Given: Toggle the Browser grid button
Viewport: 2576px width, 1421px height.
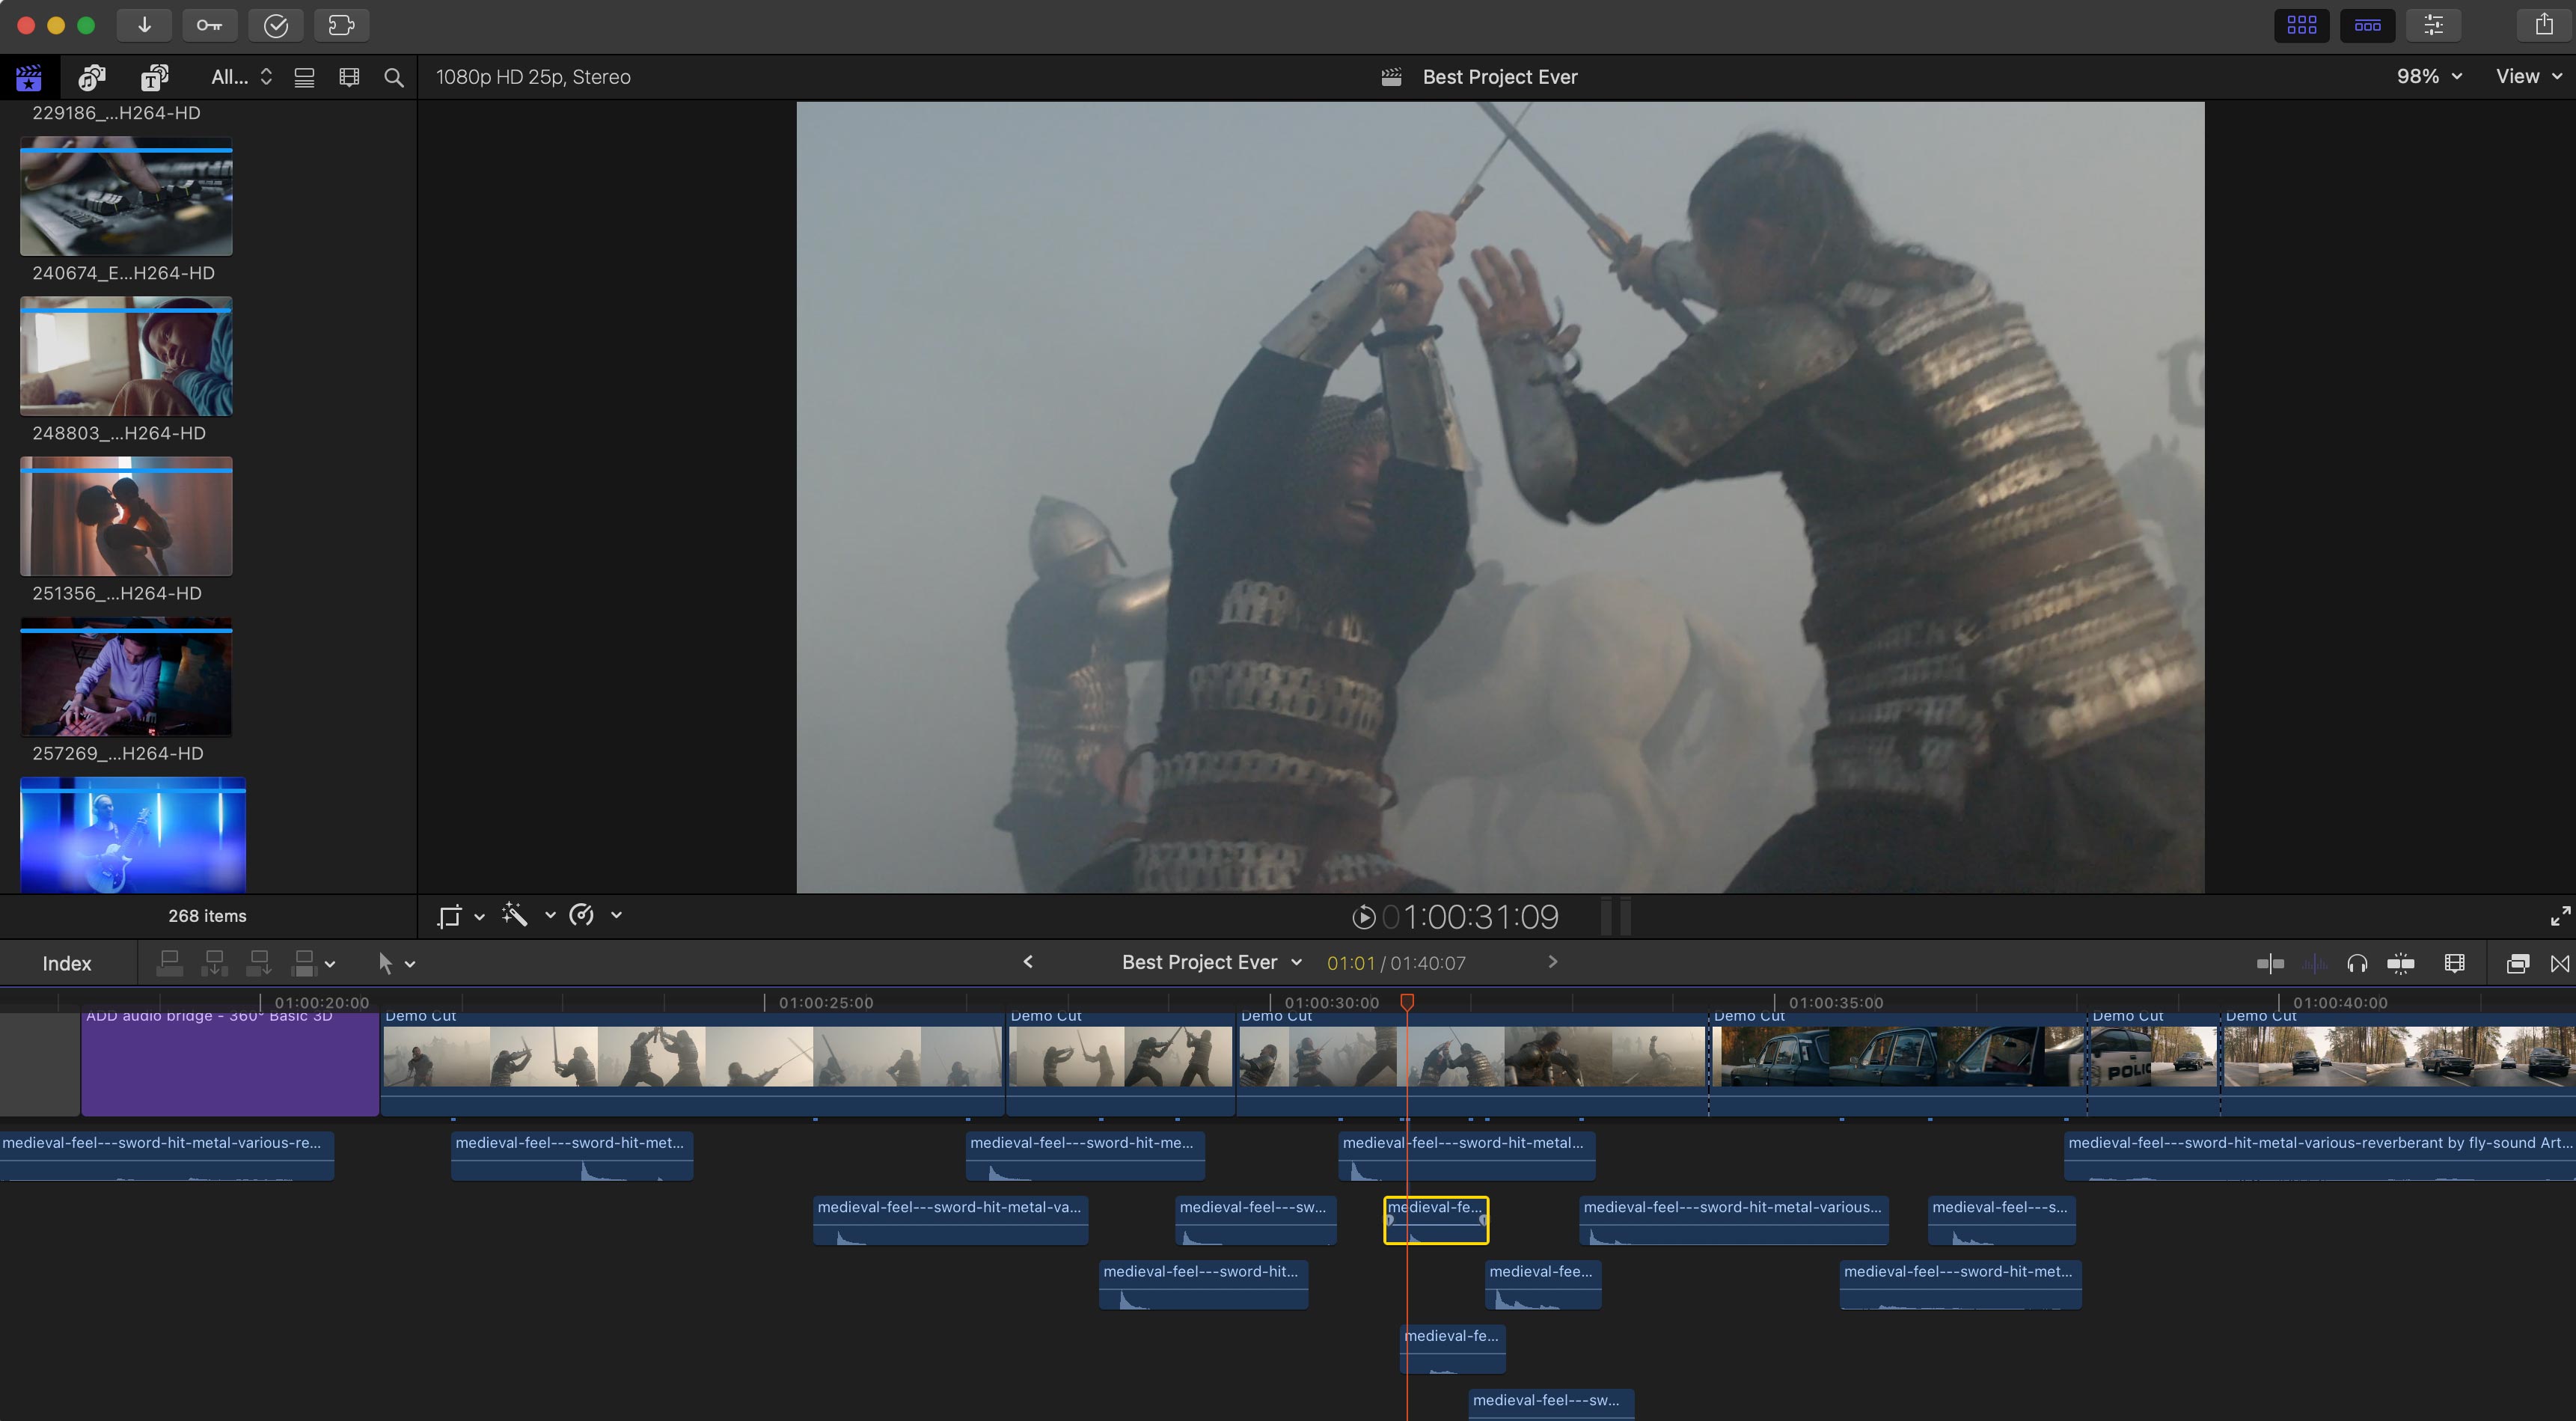Looking at the screenshot, I should [2301, 25].
